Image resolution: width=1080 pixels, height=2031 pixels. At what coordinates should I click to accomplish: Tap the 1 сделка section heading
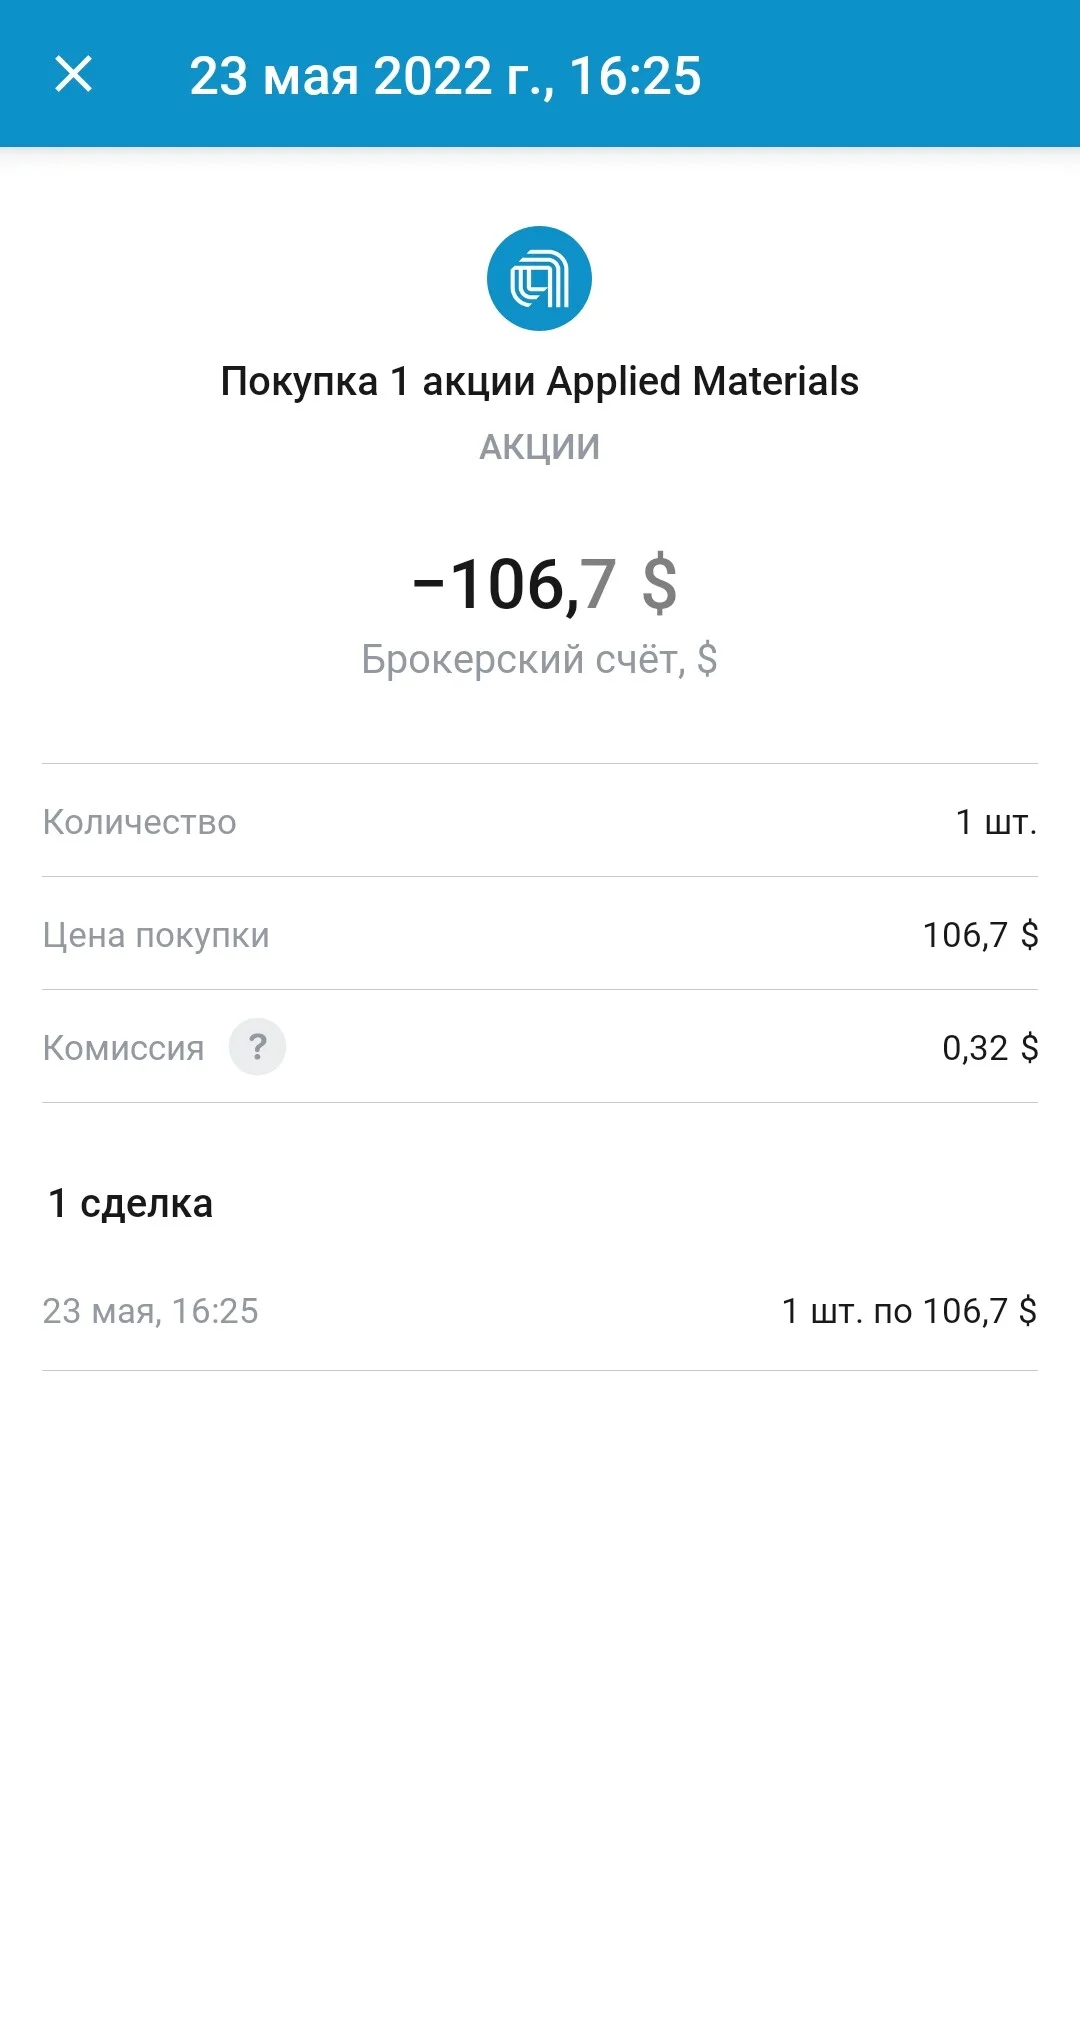click(130, 1203)
